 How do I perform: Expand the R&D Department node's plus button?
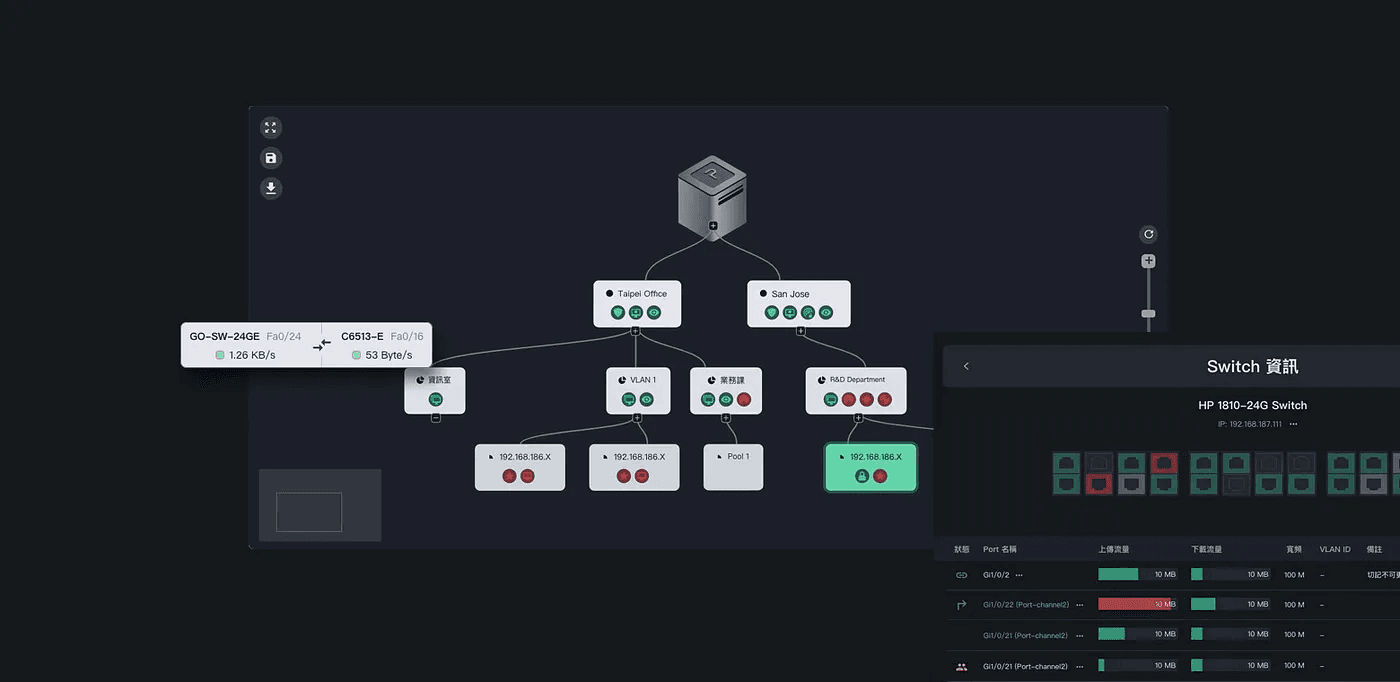click(857, 417)
